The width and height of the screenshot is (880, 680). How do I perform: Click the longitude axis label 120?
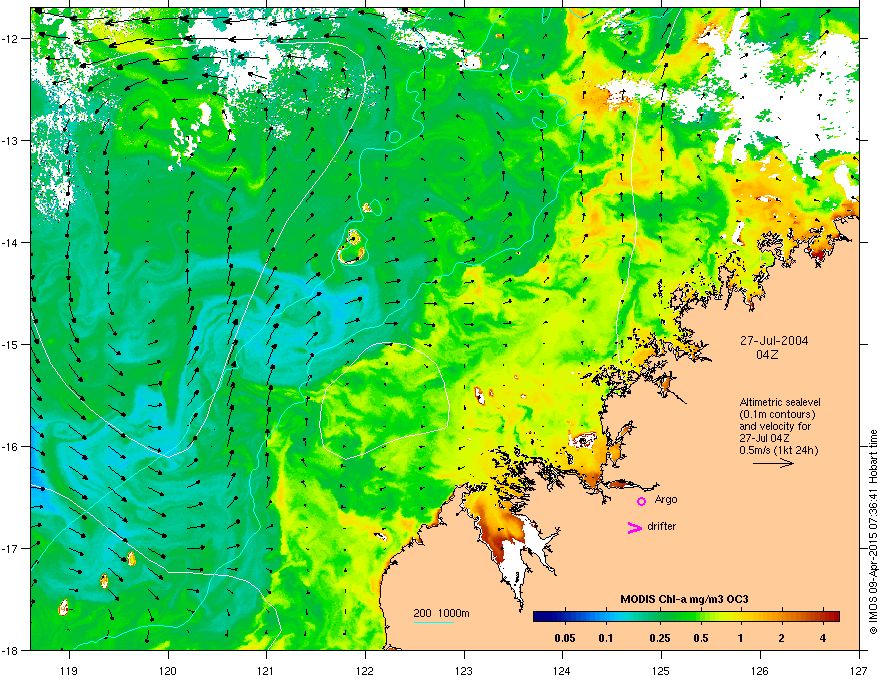point(168,670)
